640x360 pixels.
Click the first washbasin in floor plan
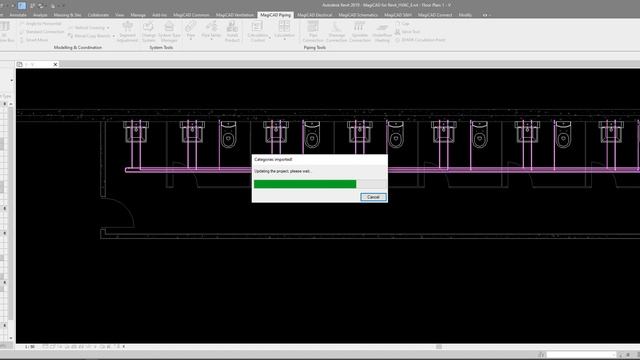click(x=136, y=131)
